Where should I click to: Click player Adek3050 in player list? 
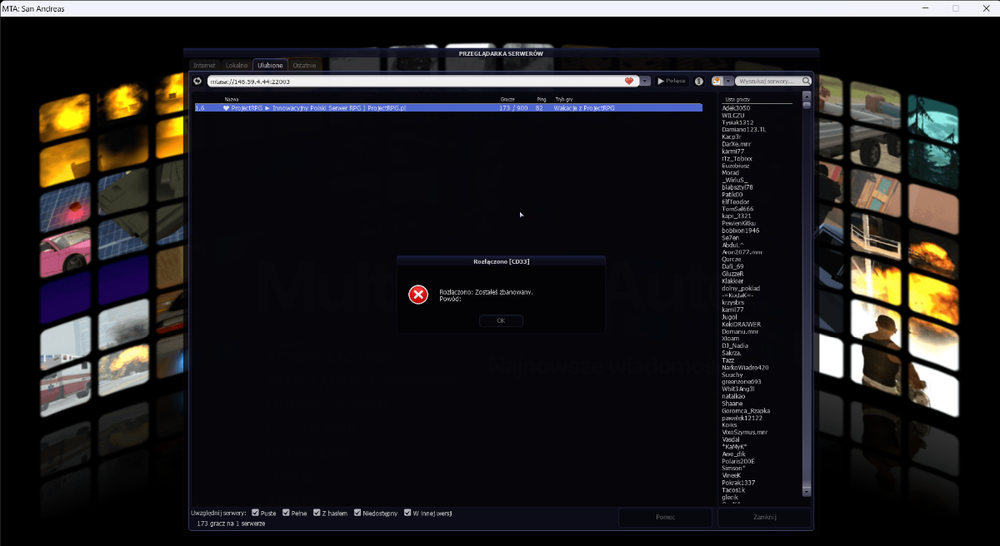[x=736, y=108]
